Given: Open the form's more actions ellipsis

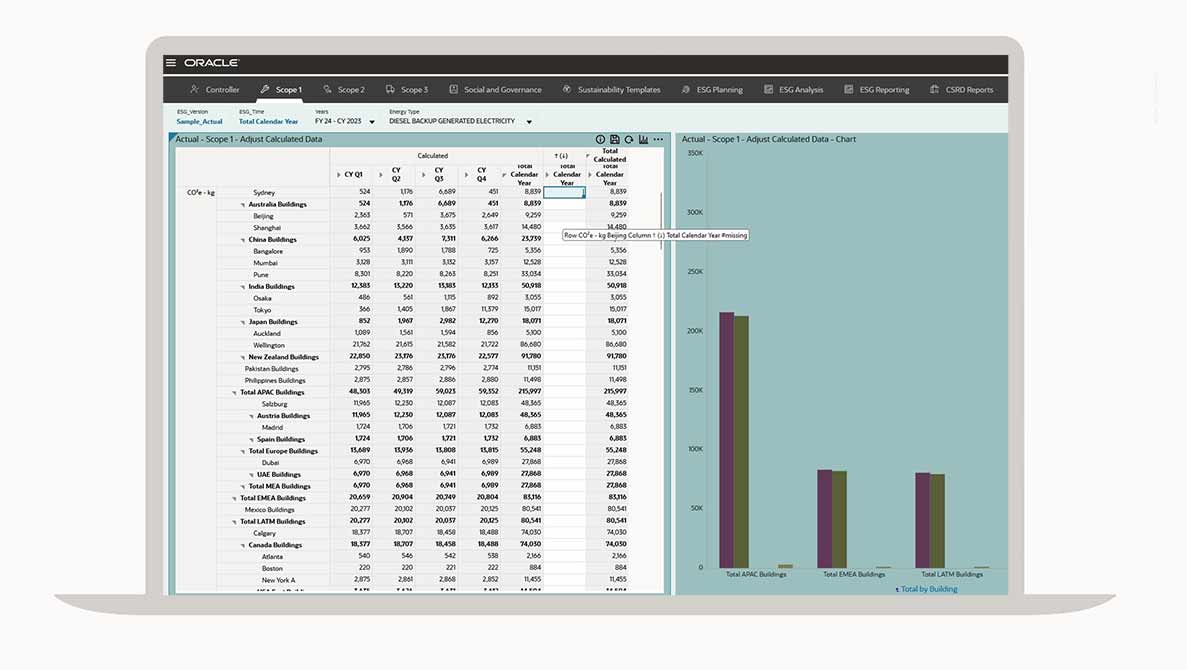Looking at the screenshot, I should pyautogui.click(x=658, y=140).
